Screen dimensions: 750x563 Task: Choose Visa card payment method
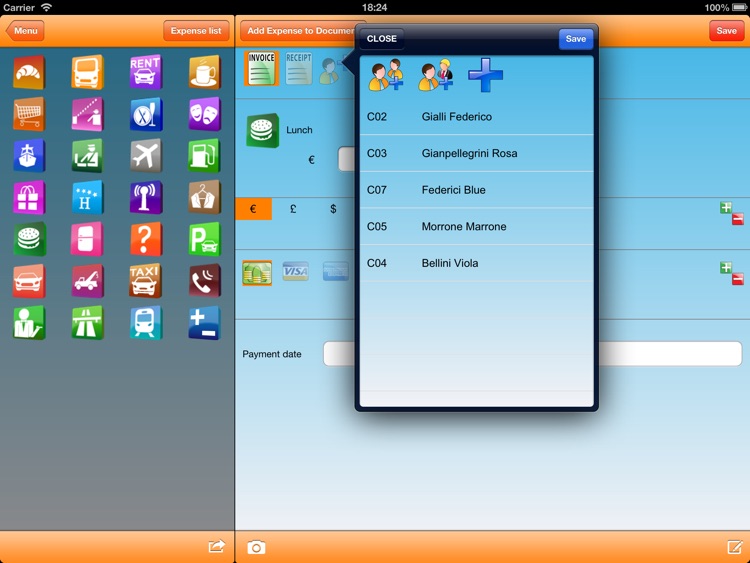click(296, 272)
